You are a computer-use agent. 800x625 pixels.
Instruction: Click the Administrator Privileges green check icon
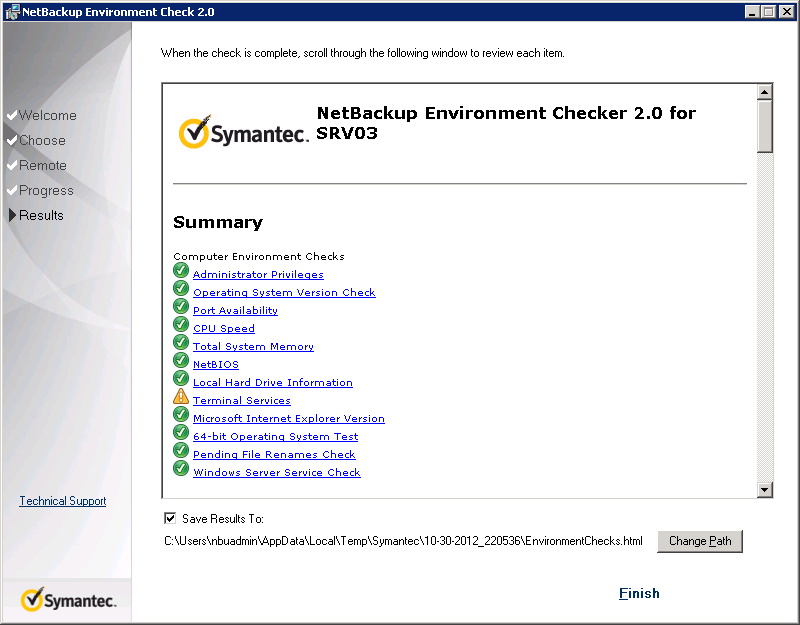181,270
